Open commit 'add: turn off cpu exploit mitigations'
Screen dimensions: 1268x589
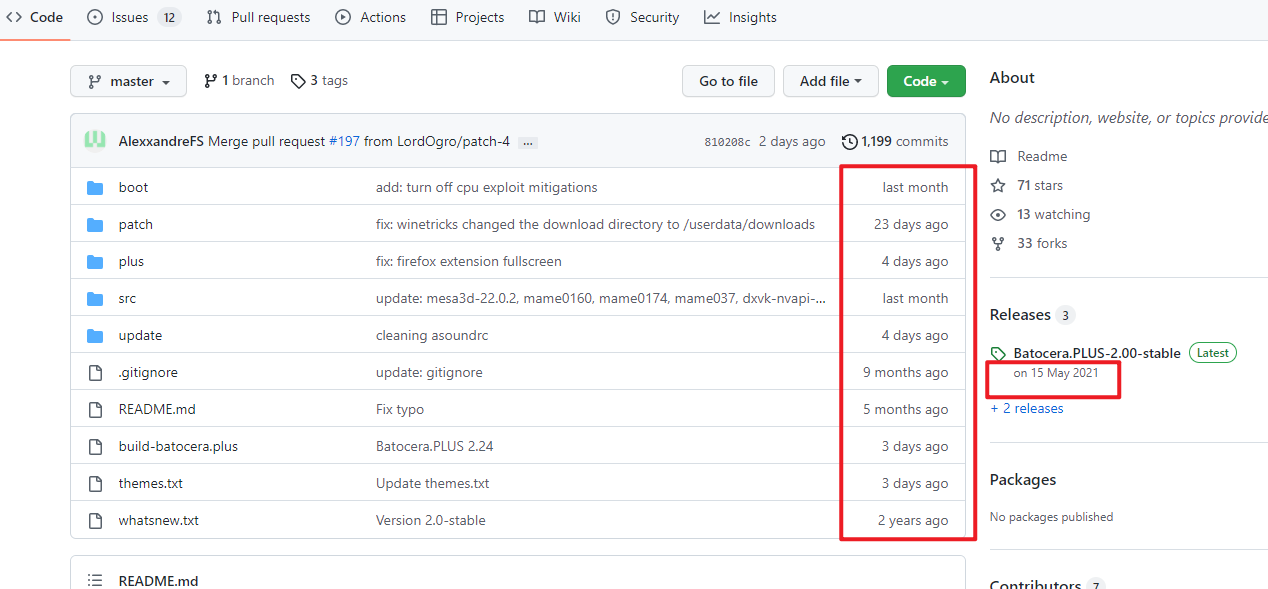coord(486,187)
